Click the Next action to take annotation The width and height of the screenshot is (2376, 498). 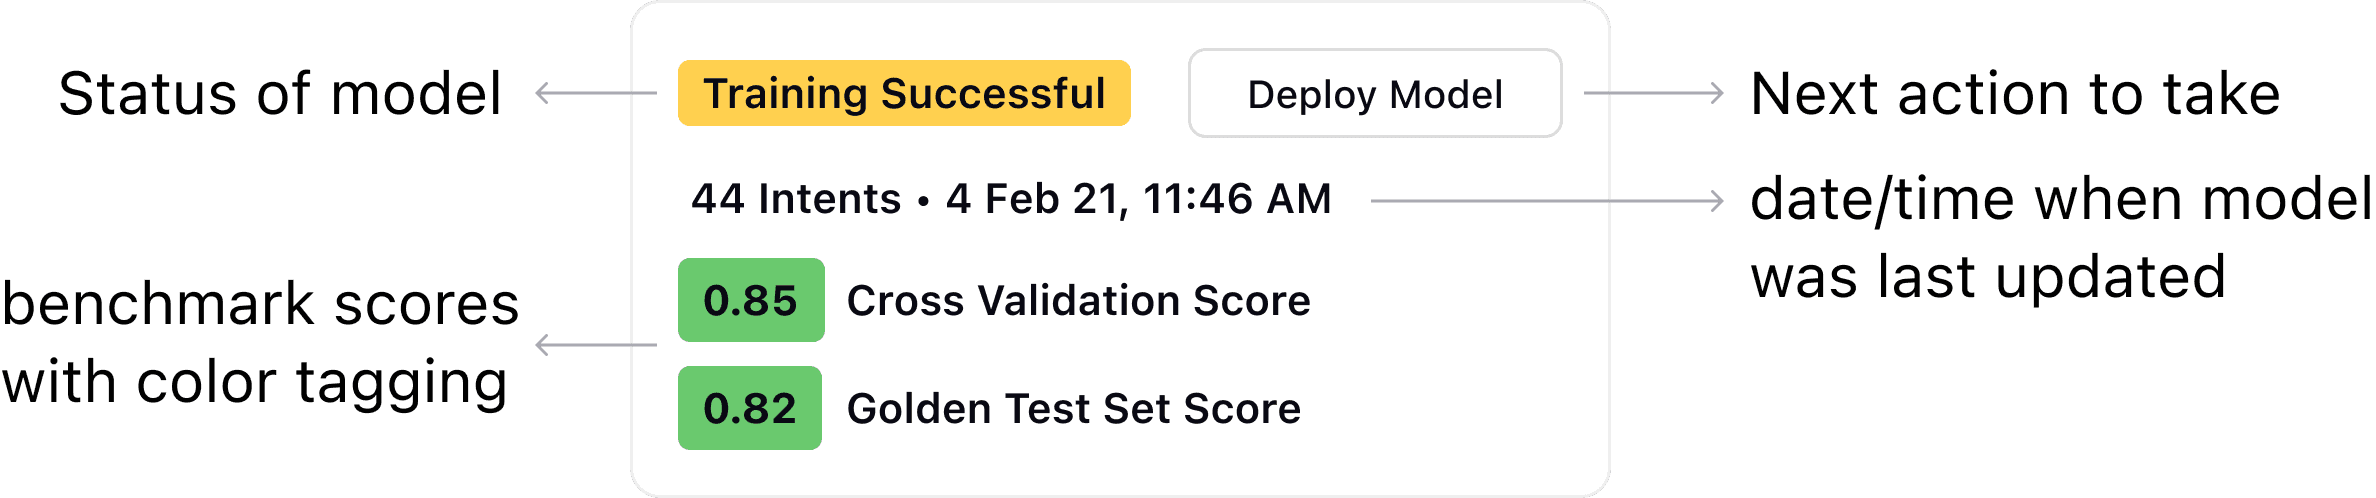[x=2015, y=94]
